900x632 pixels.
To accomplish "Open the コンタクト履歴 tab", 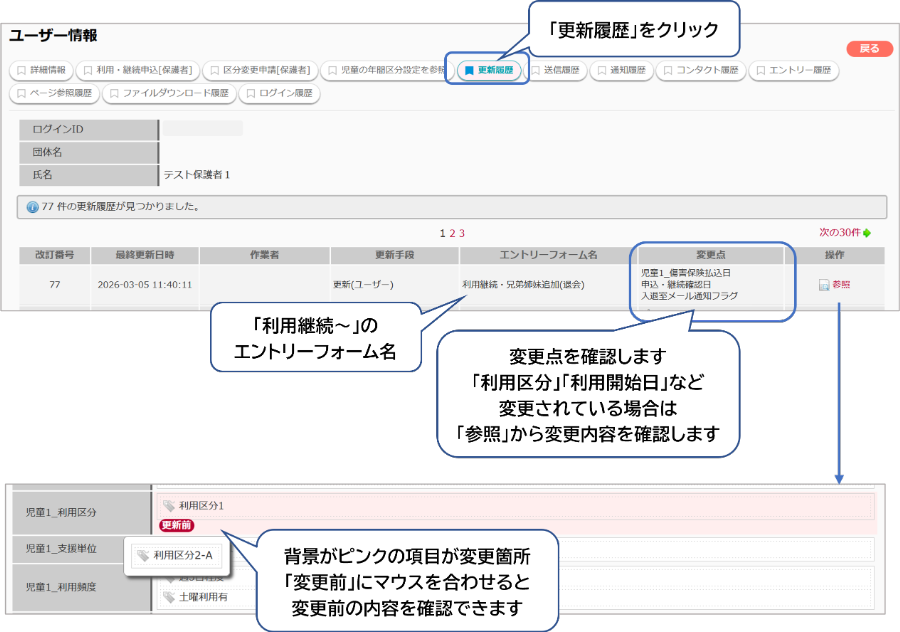I will tap(700, 71).
